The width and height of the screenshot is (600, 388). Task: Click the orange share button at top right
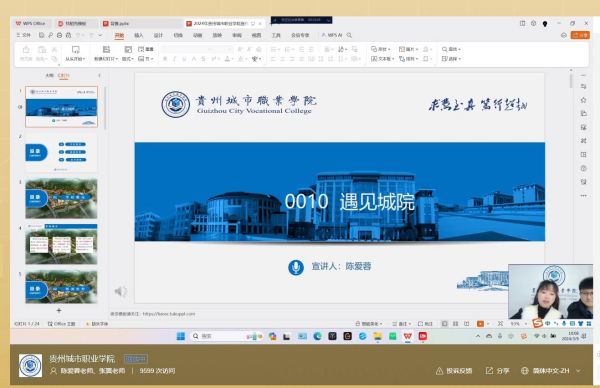click(x=580, y=35)
